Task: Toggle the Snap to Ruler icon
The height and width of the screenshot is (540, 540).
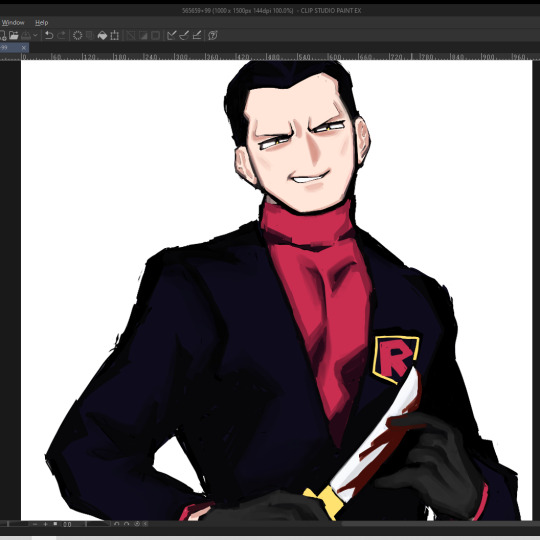Action: tap(172, 35)
